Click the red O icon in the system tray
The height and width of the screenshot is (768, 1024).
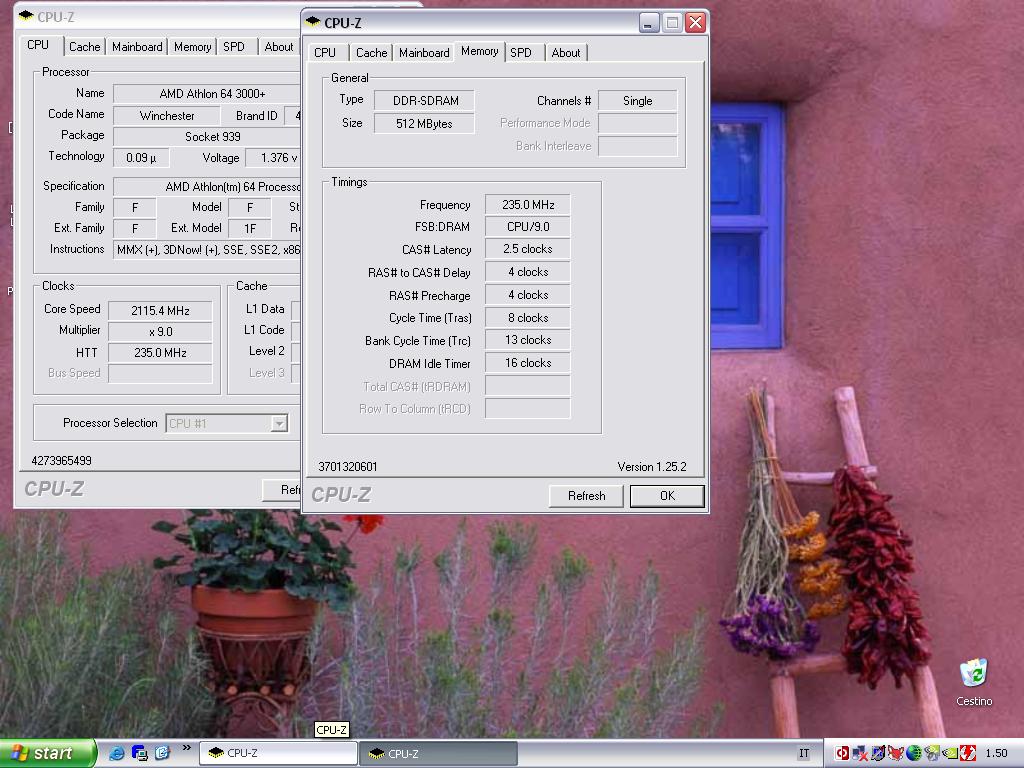tap(842, 753)
